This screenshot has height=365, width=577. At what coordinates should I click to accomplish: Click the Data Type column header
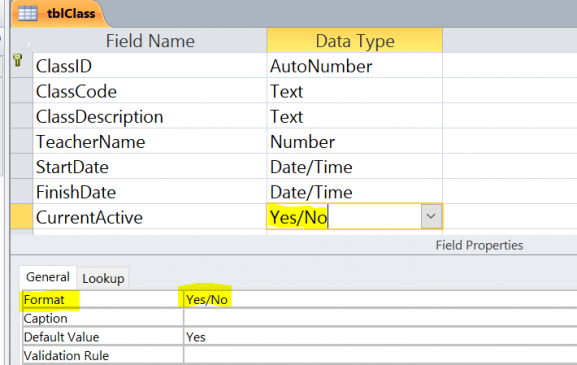tap(354, 40)
